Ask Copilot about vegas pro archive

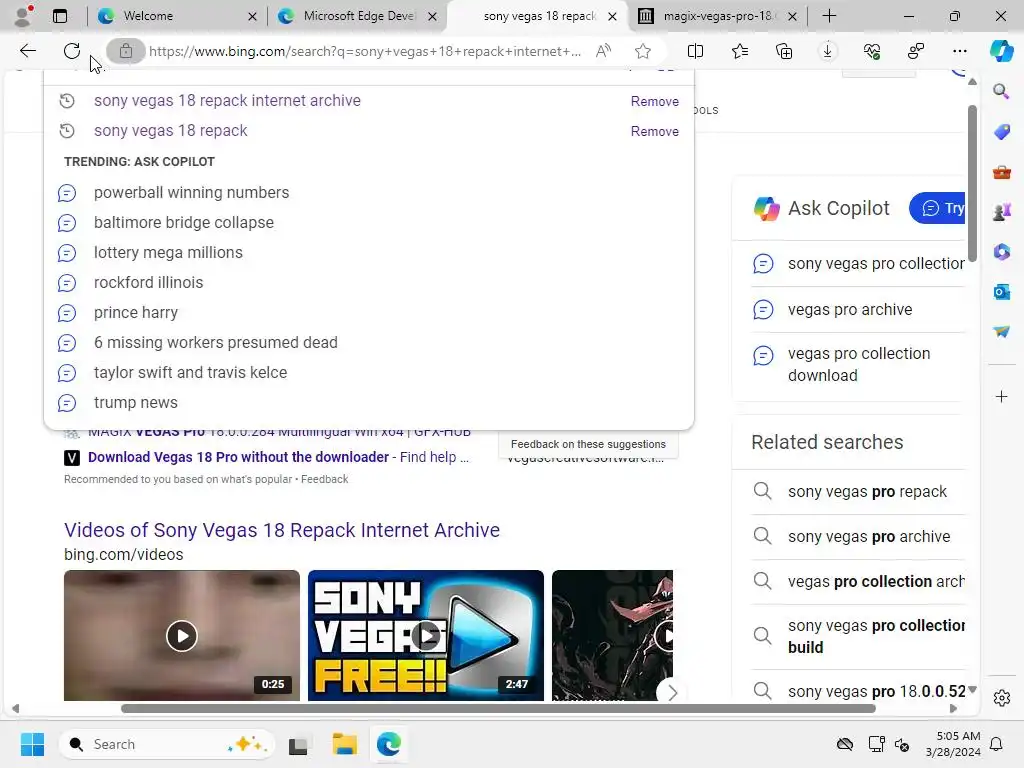tap(849, 310)
